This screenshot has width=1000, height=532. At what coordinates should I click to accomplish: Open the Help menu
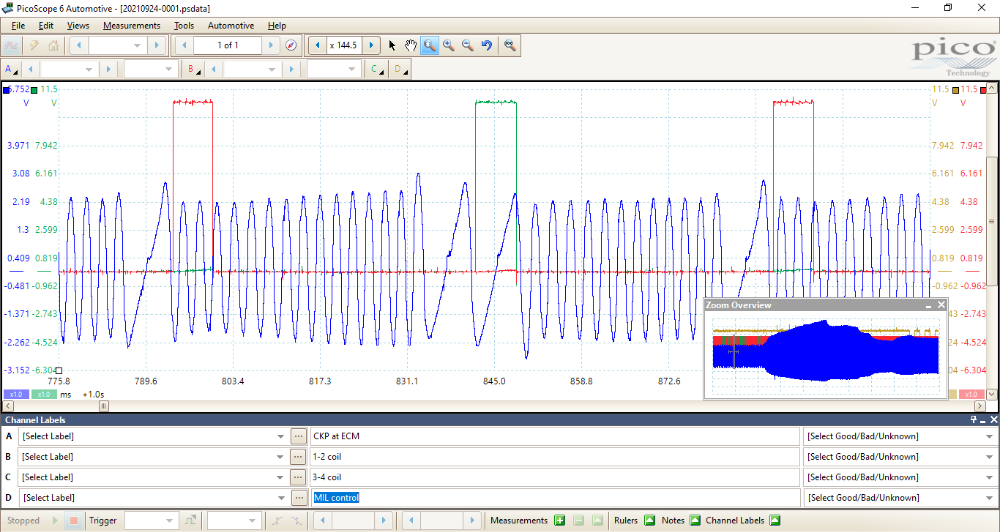click(277, 26)
